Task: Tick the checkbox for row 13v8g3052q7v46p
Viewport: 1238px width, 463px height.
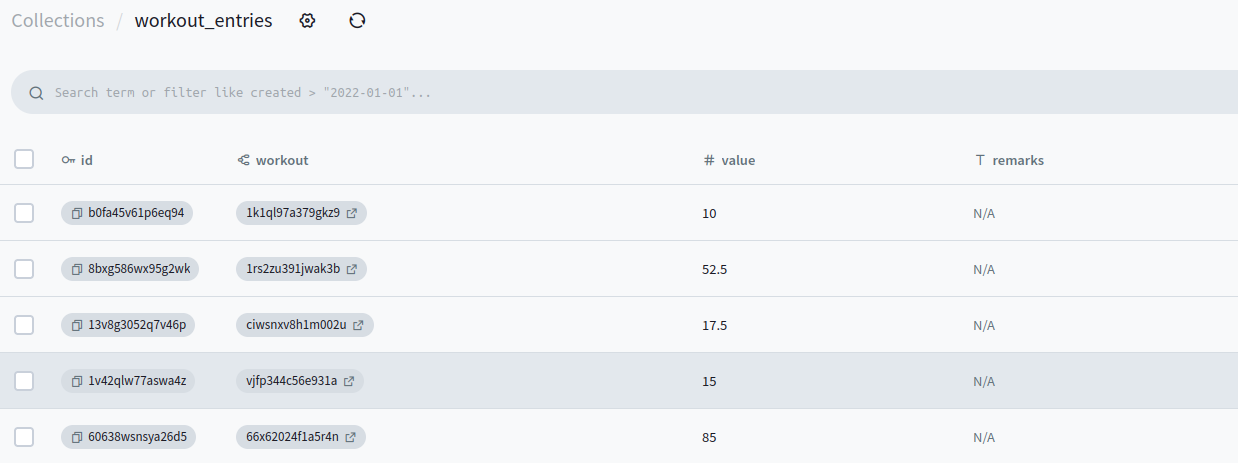Action: click(24, 325)
